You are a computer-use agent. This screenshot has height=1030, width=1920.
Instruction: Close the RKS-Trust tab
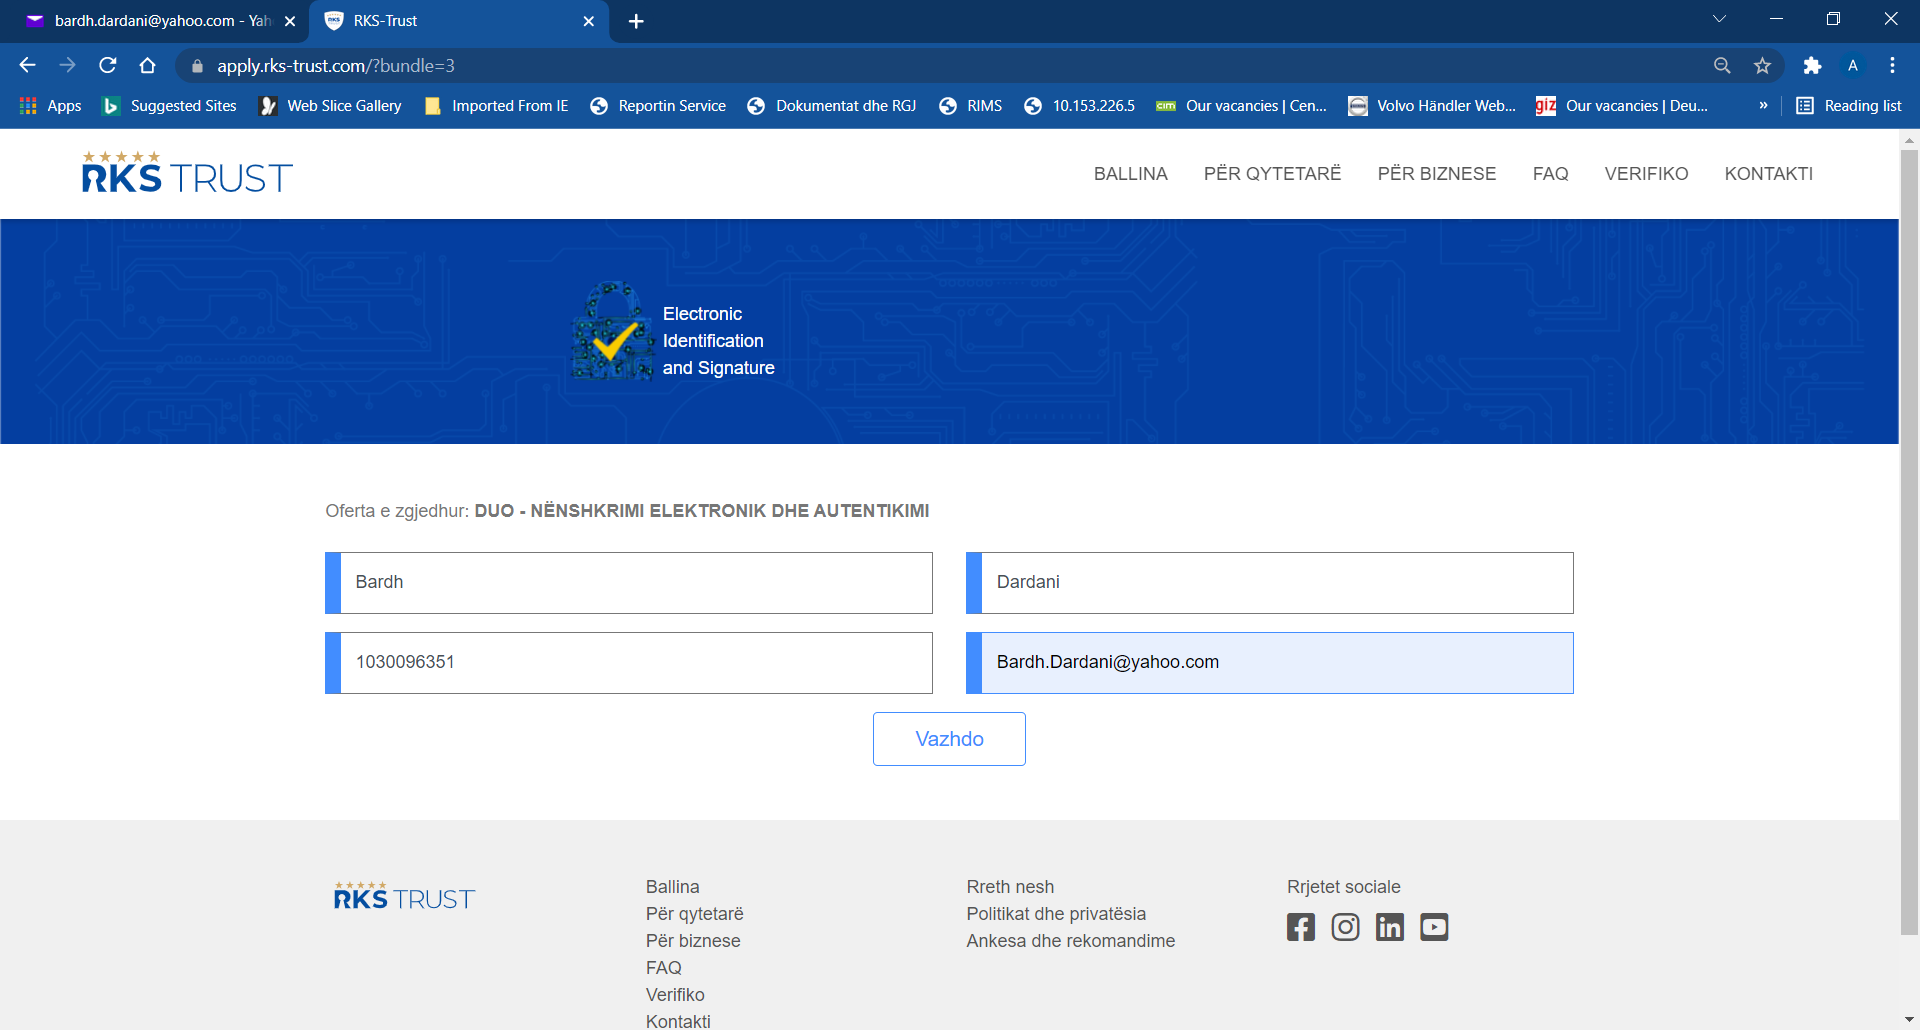click(588, 21)
